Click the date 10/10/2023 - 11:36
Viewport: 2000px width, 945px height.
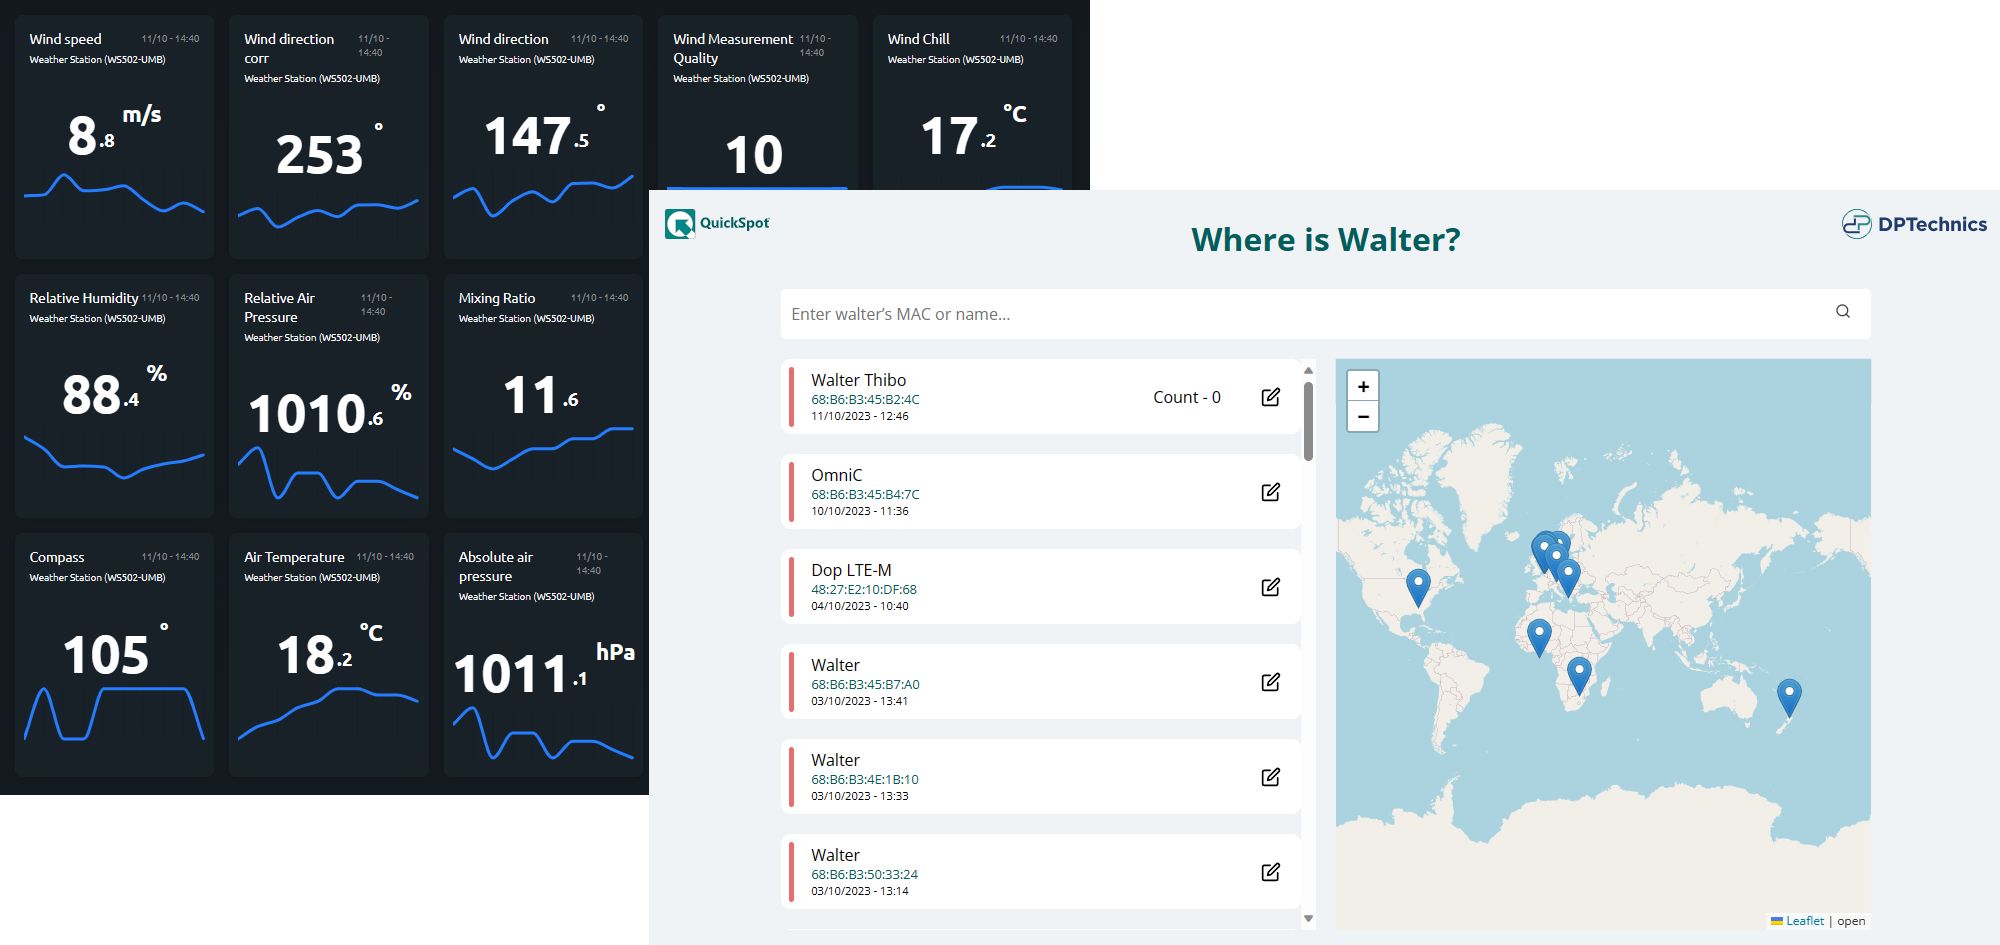click(x=860, y=511)
